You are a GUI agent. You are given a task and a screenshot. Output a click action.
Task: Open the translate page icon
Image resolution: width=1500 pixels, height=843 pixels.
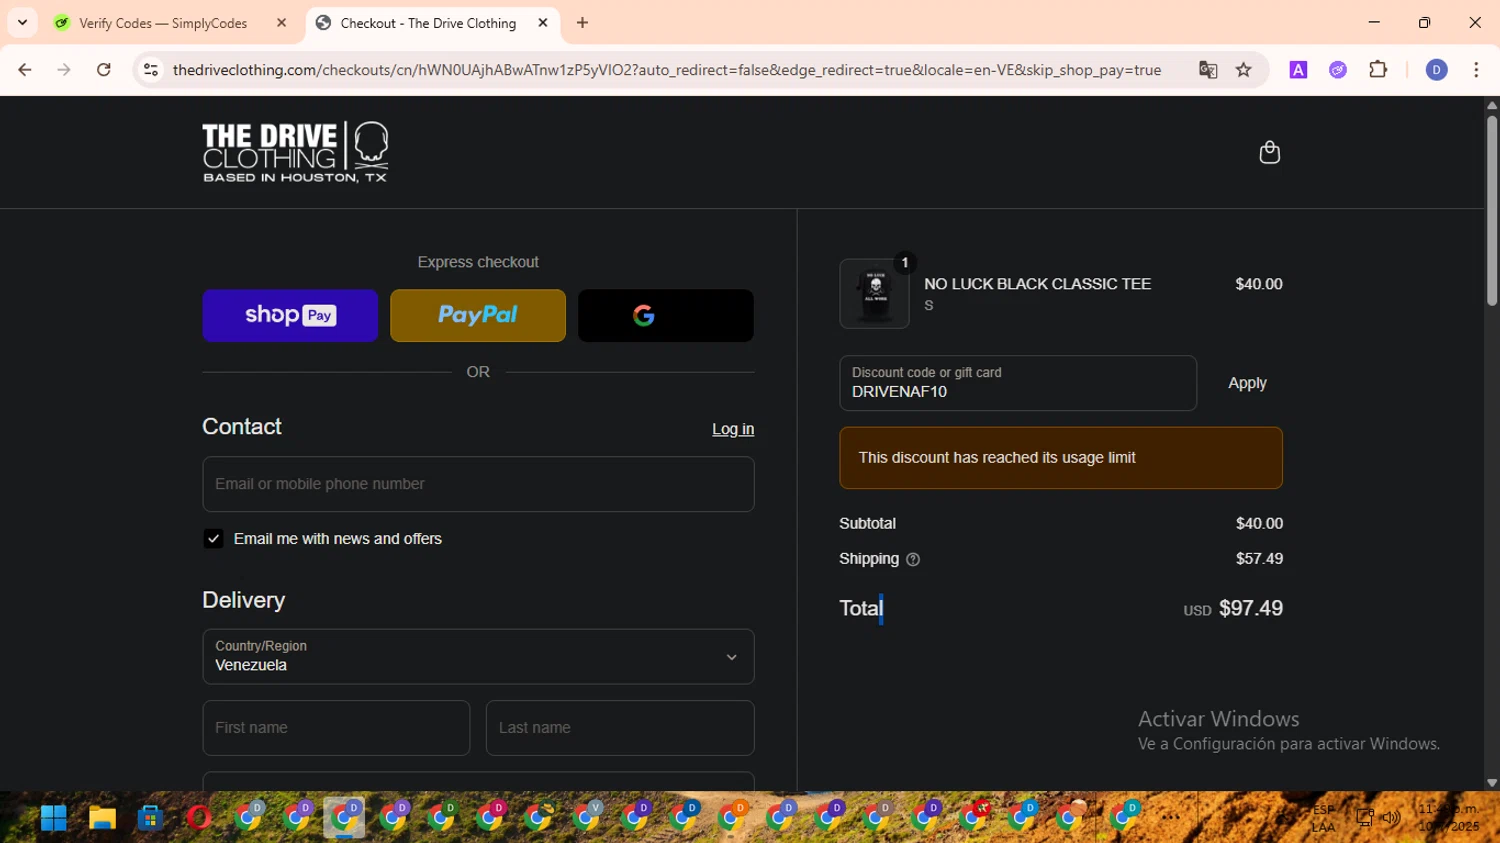[x=1208, y=70]
